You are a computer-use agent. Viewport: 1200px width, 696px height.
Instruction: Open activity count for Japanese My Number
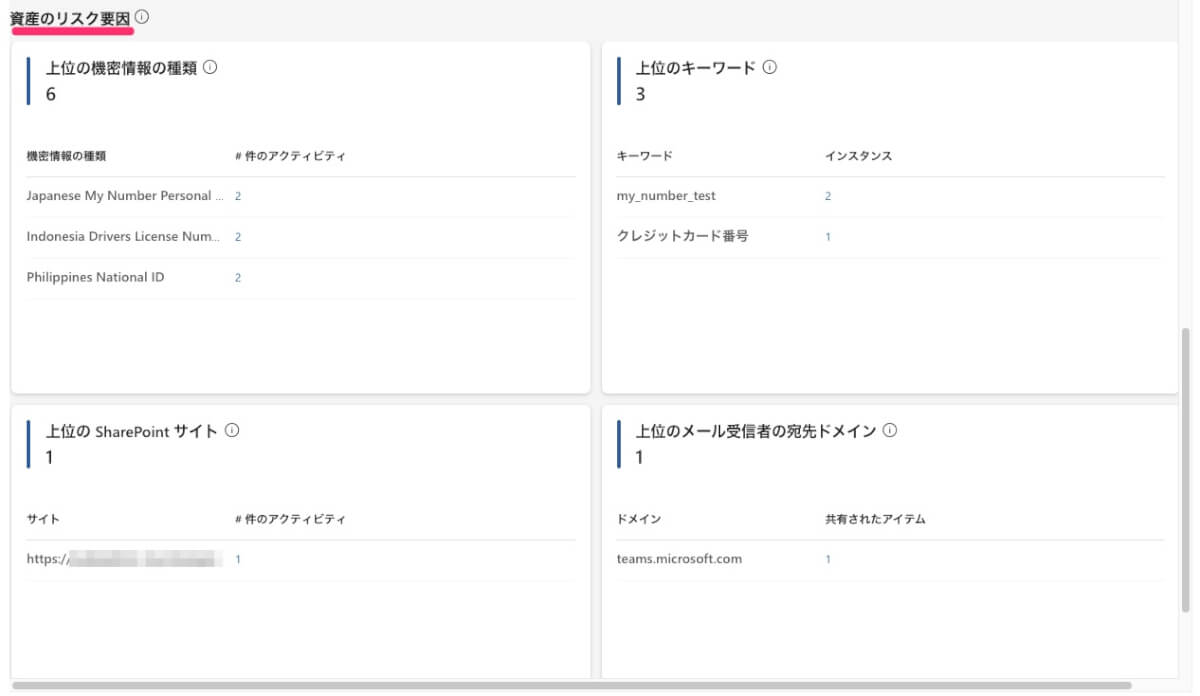click(x=238, y=196)
